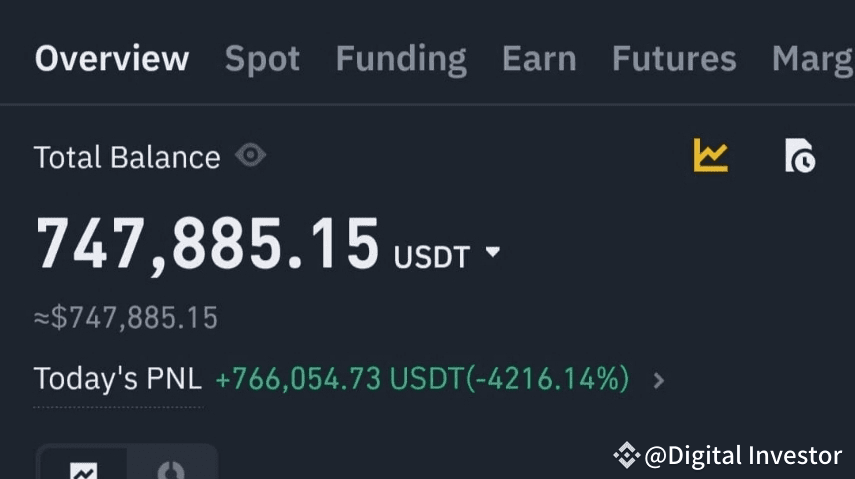Click the Binance logo beside Digital Investor
The image size is (855, 479).
(x=626, y=455)
